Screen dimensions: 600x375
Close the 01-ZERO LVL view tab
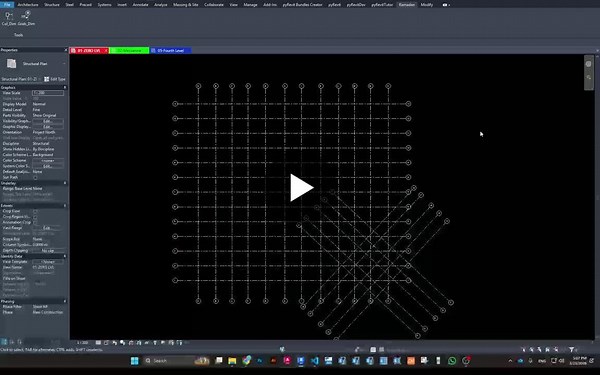[x=106, y=51]
